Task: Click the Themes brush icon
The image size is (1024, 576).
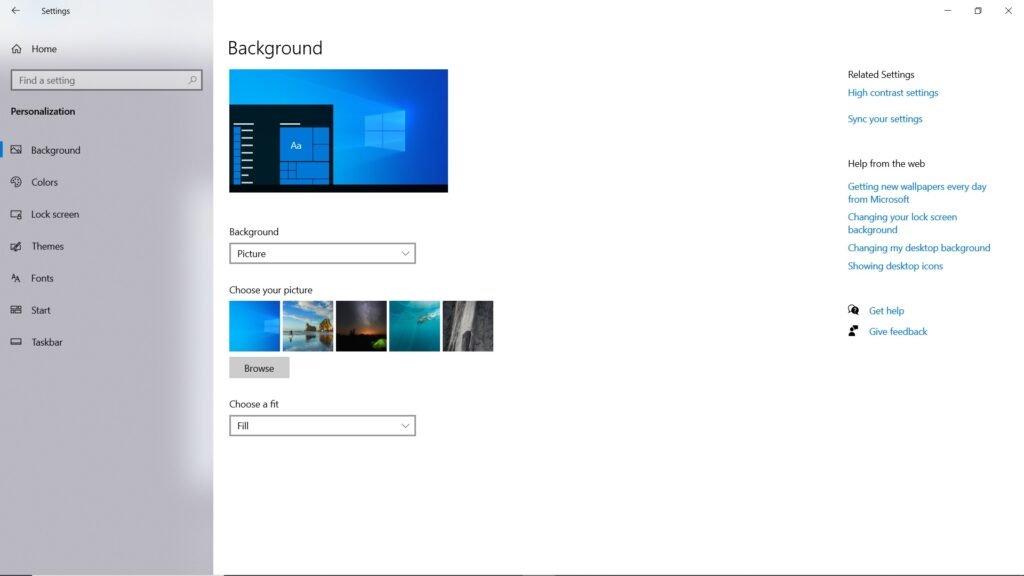Action: click(16, 246)
